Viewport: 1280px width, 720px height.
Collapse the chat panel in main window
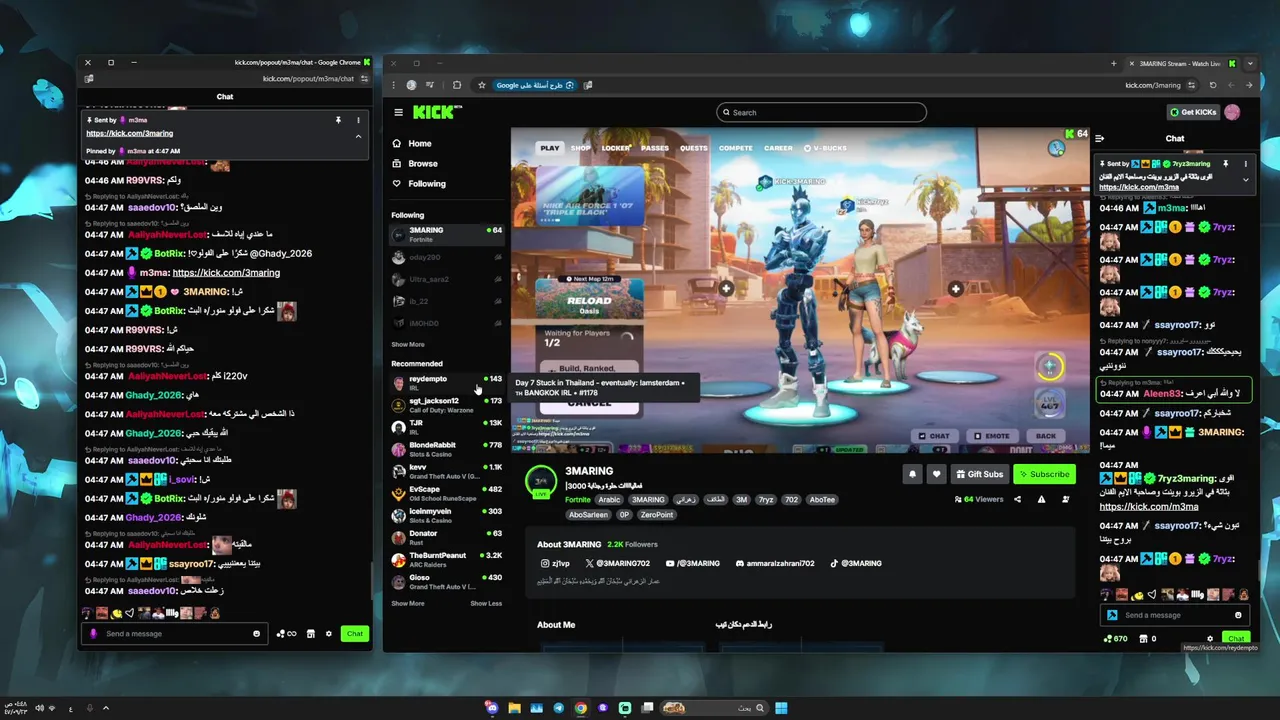pyautogui.click(x=1100, y=139)
